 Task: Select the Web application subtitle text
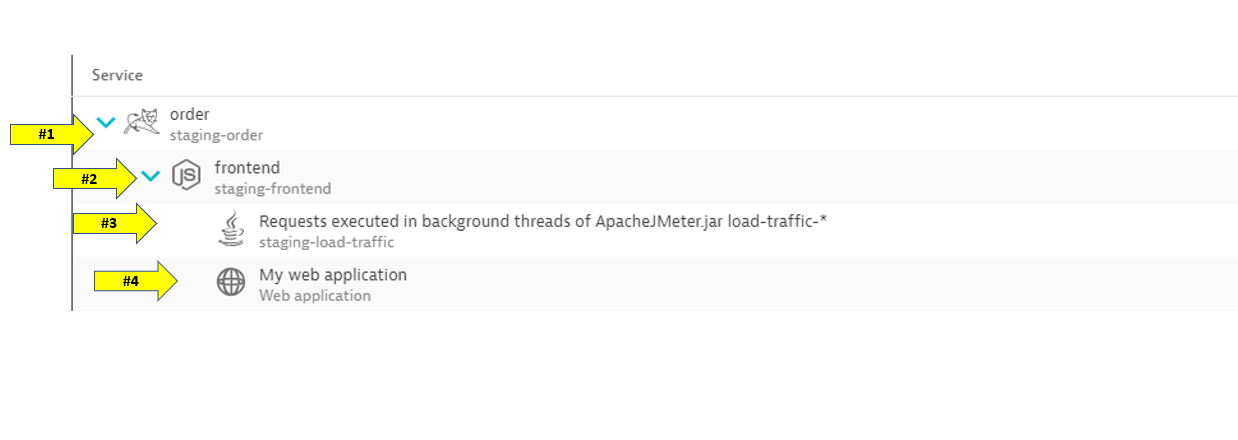click(315, 296)
